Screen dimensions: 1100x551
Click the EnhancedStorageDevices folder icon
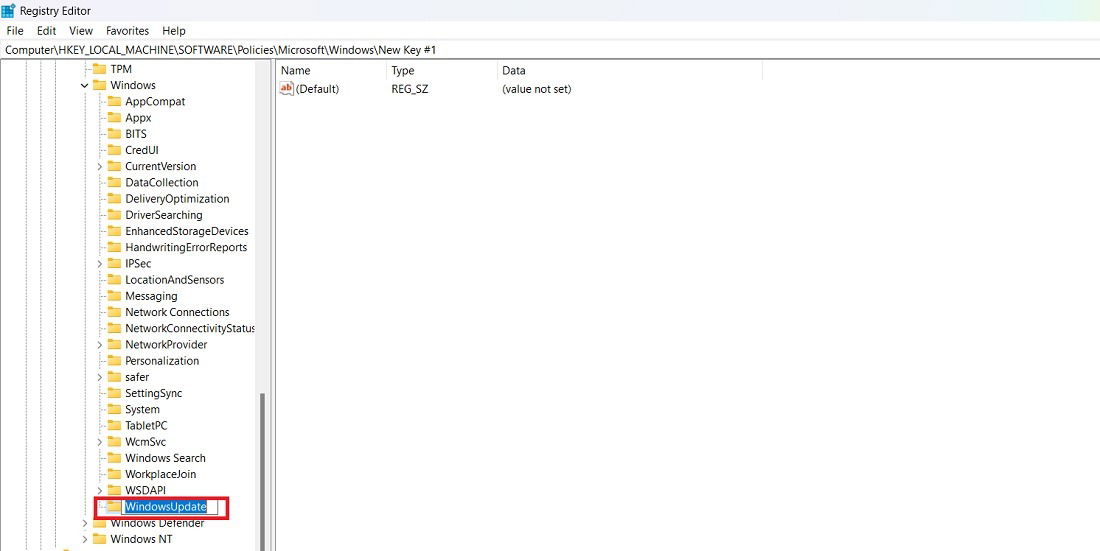tap(114, 232)
